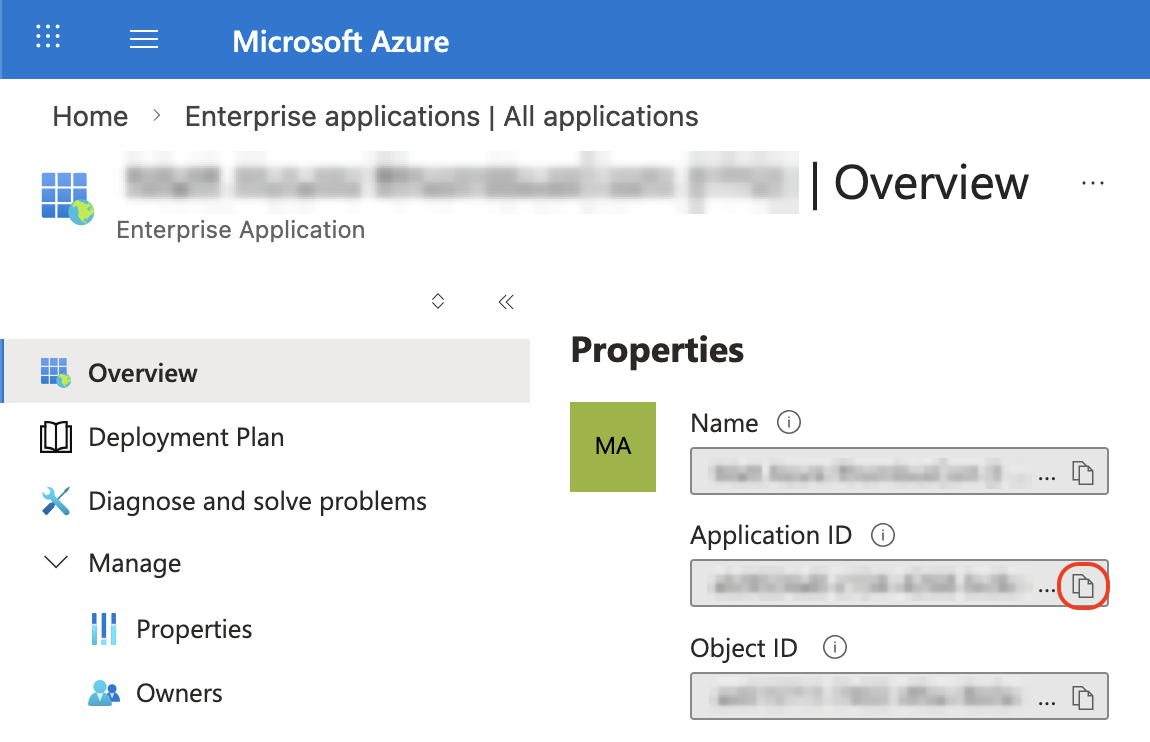Image resolution: width=1150 pixels, height=742 pixels.
Task: Open Enterprise applications | All applications breadcrumb
Action: coord(442,117)
